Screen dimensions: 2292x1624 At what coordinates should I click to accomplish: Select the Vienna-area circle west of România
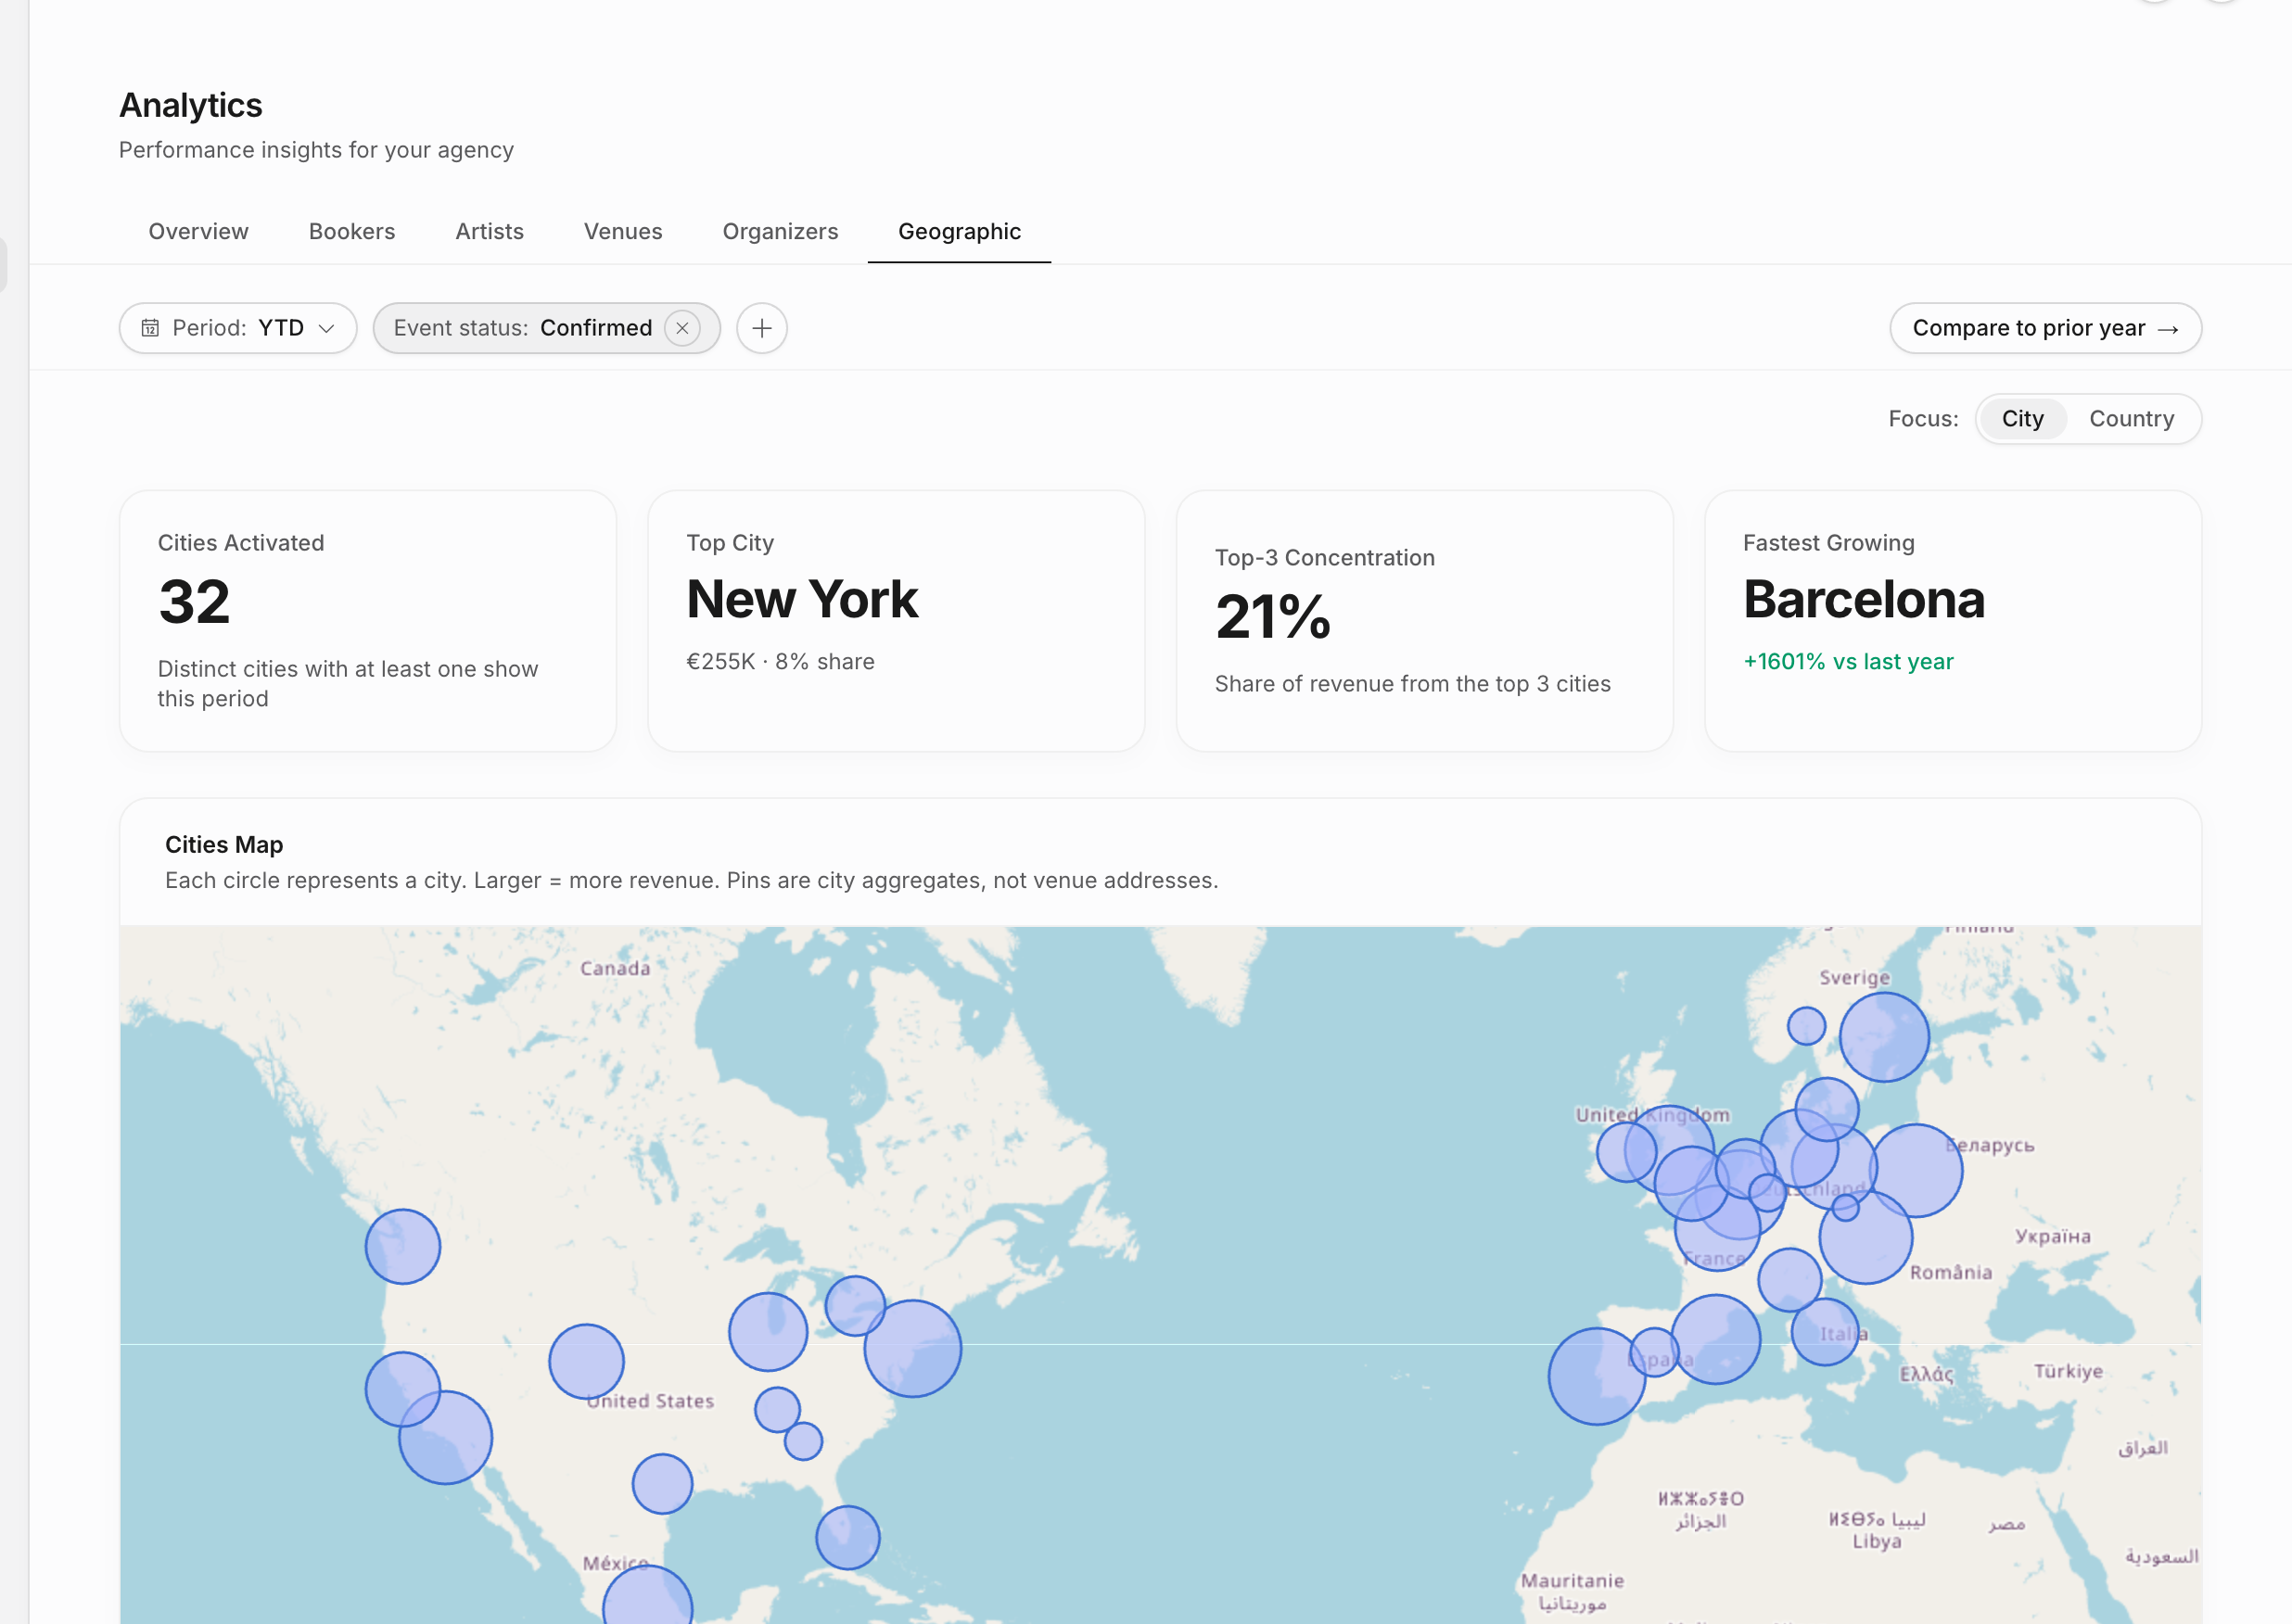1865,1237
